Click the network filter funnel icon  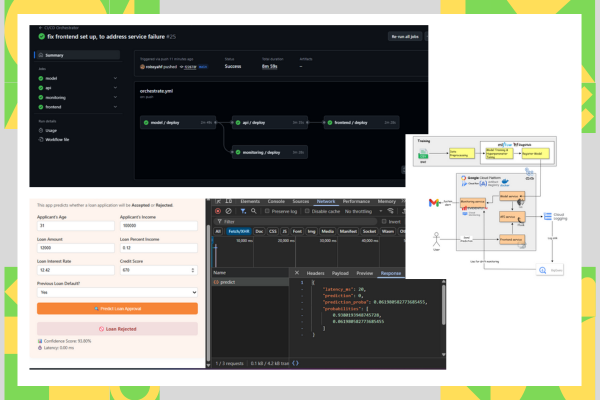[242, 211]
